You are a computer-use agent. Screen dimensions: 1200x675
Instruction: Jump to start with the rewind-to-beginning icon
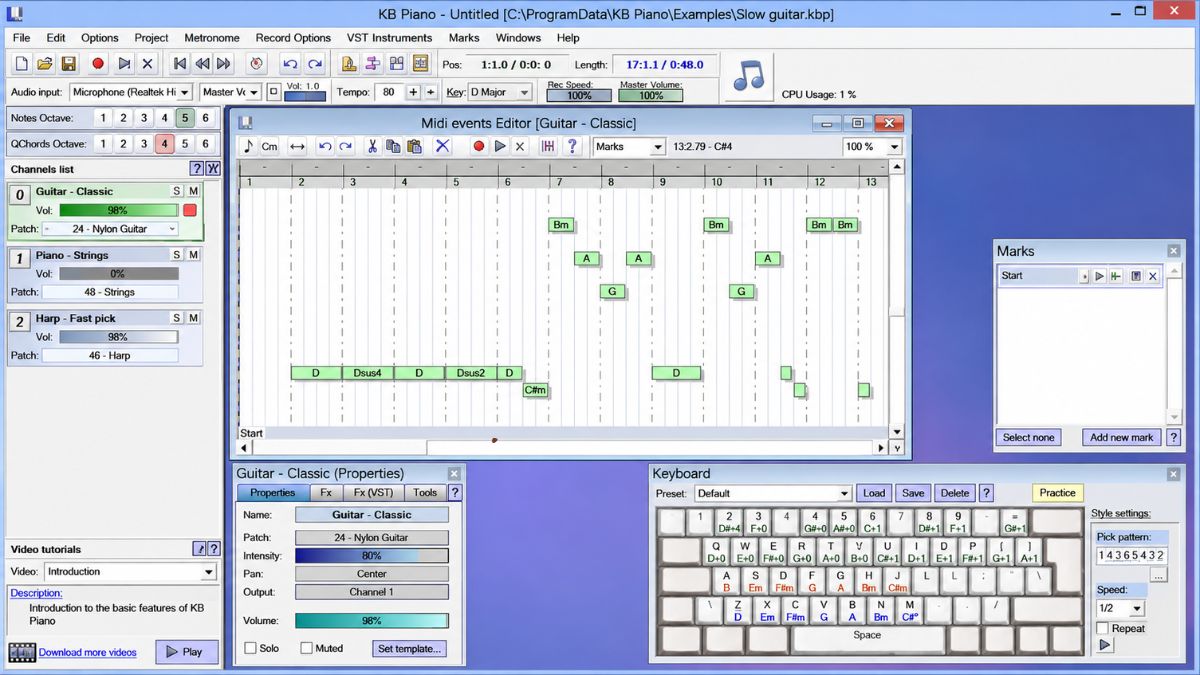point(180,64)
